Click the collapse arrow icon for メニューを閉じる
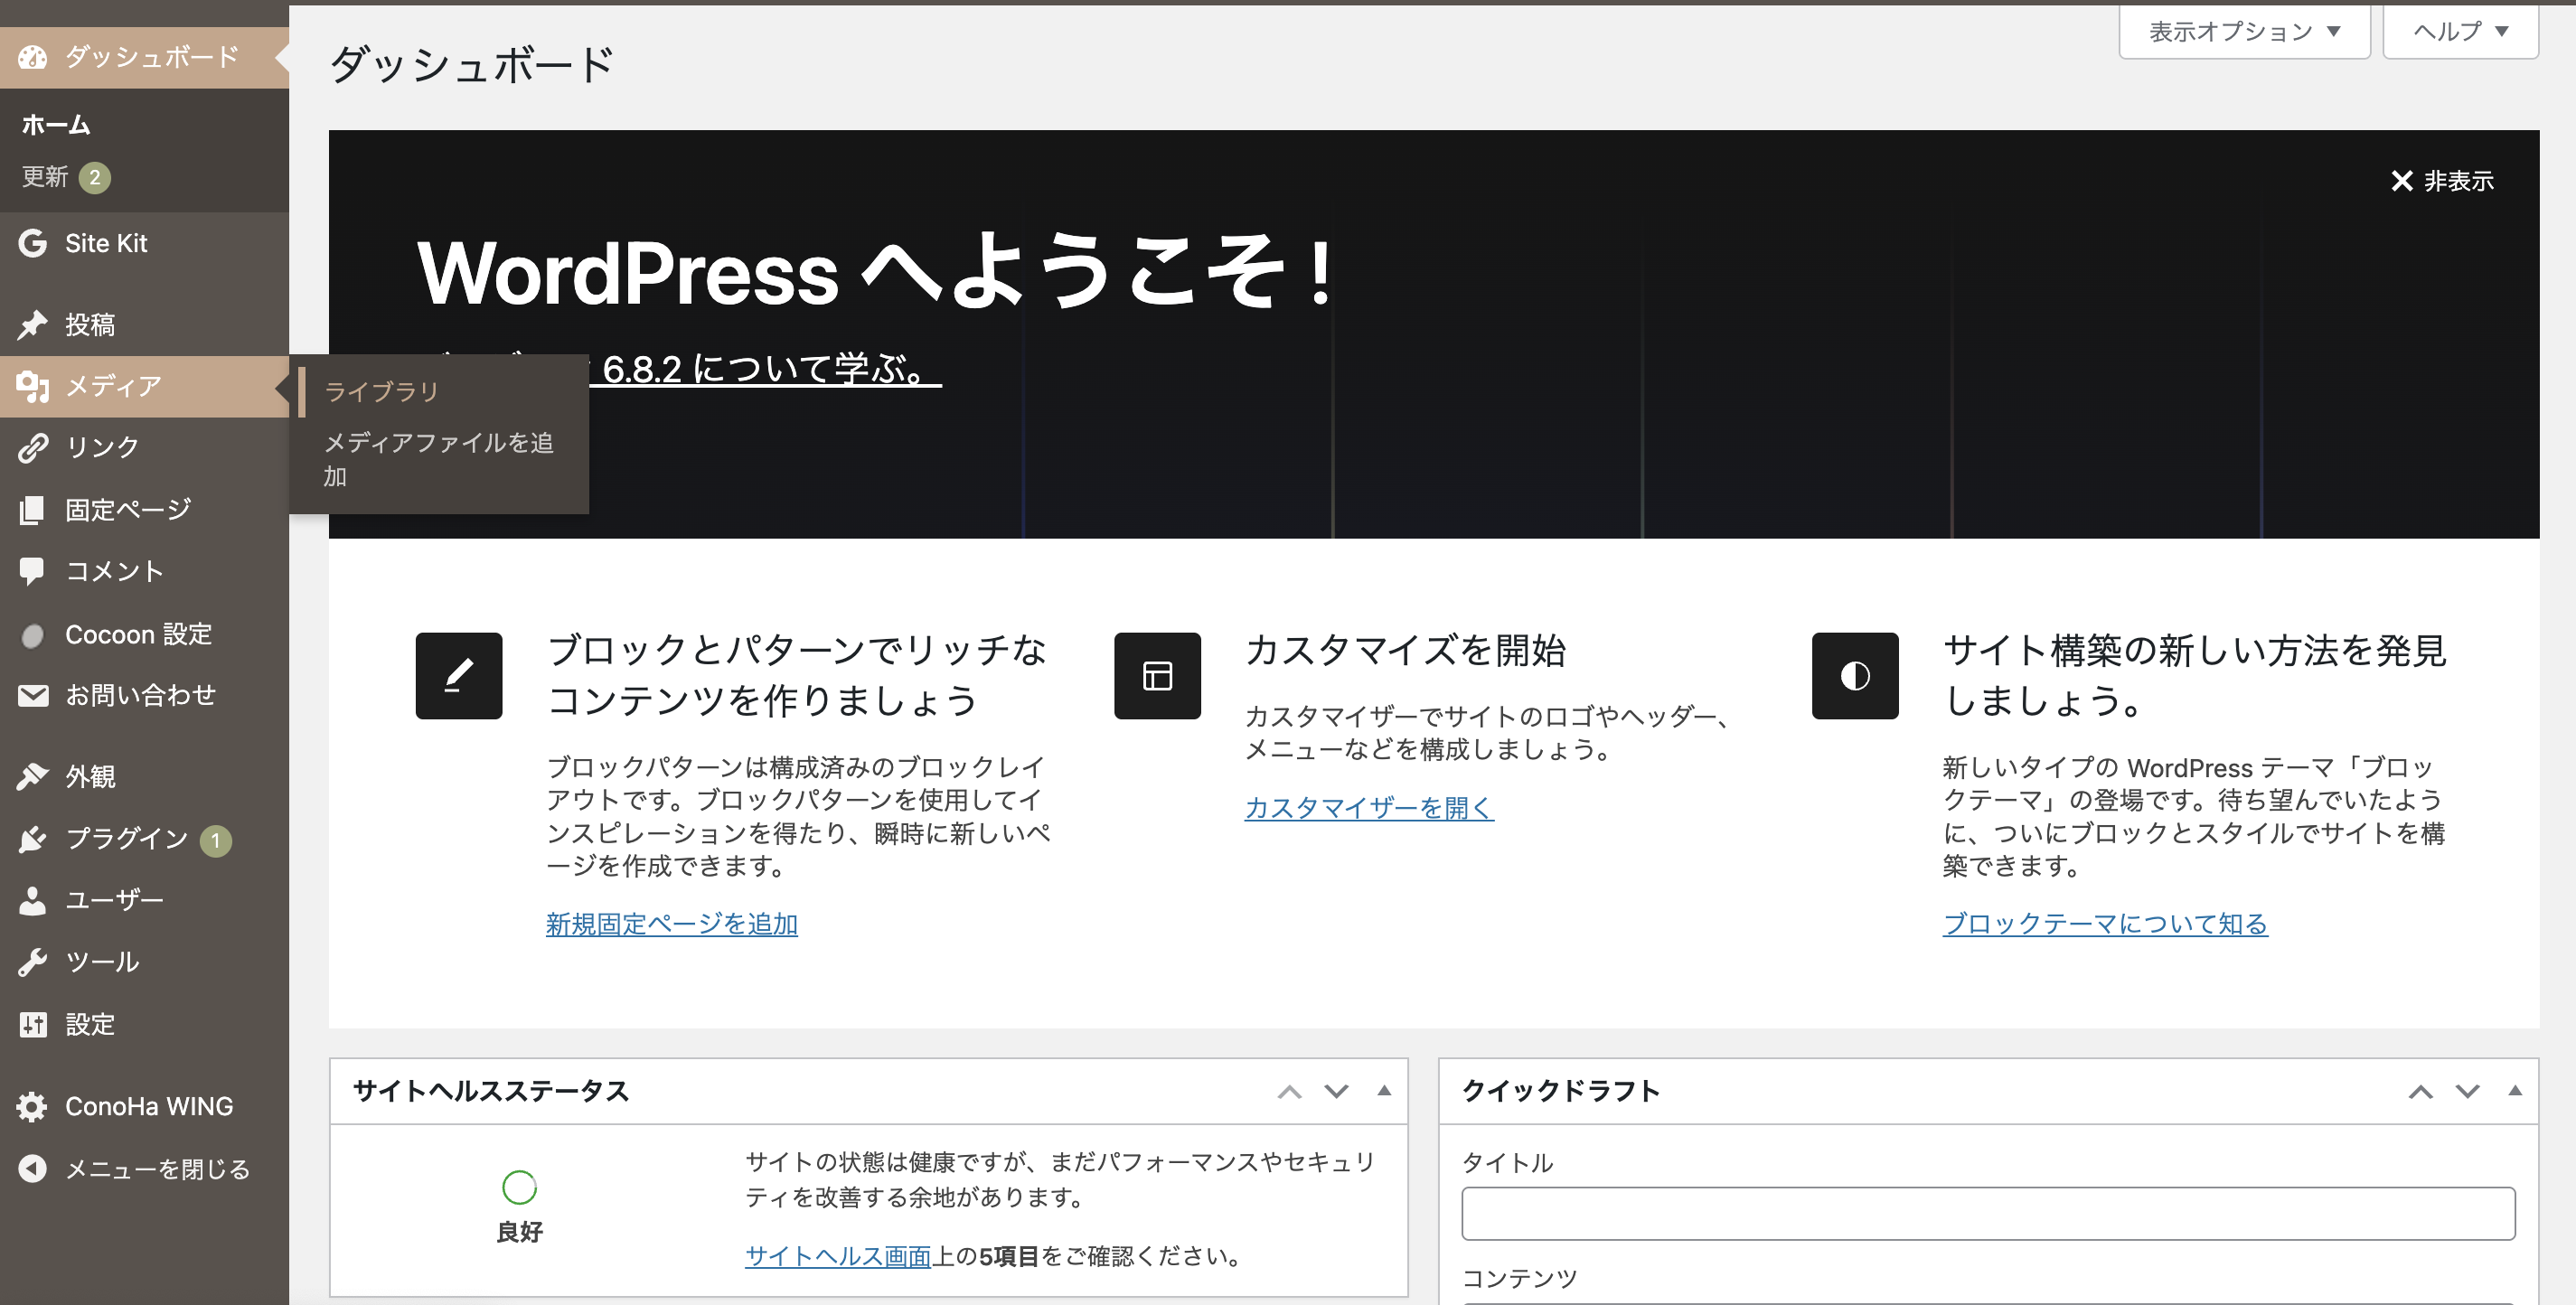 tap(32, 1168)
